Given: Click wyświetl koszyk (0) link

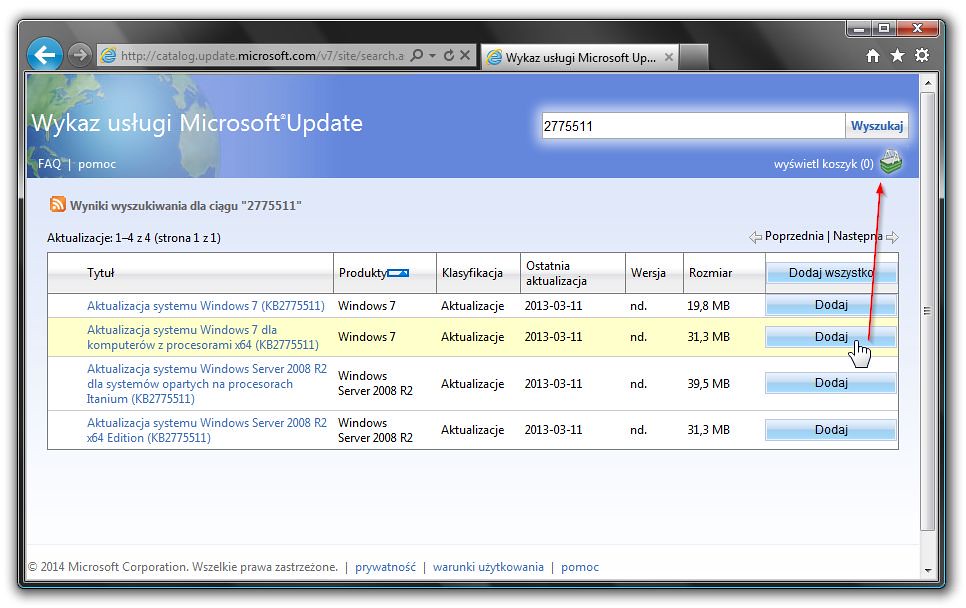Looking at the screenshot, I should [x=823, y=164].
